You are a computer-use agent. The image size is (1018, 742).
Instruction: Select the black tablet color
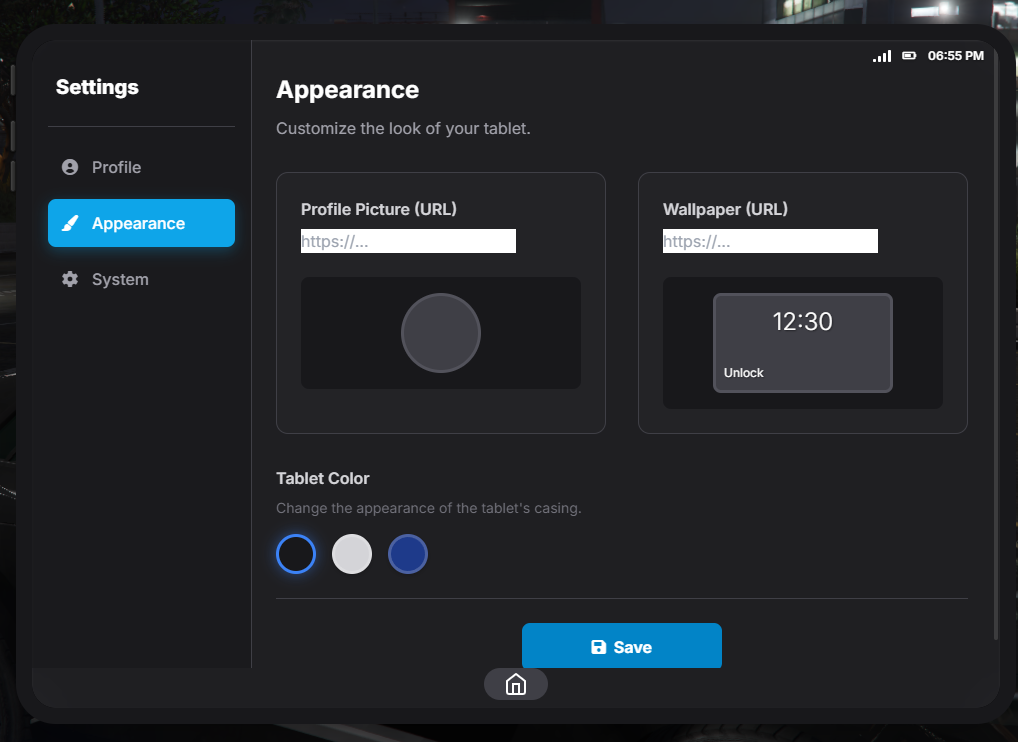pyautogui.click(x=296, y=554)
